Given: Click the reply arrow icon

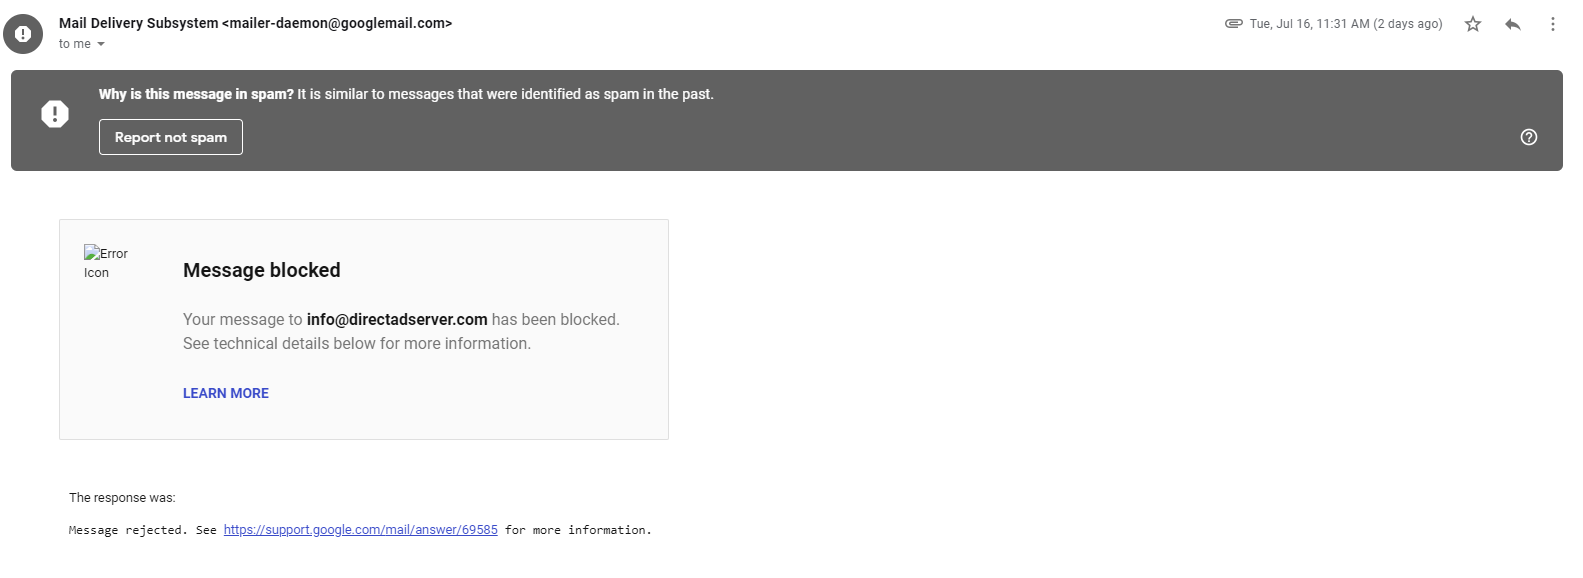Looking at the screenshot, I should [x=1513, y=24].
